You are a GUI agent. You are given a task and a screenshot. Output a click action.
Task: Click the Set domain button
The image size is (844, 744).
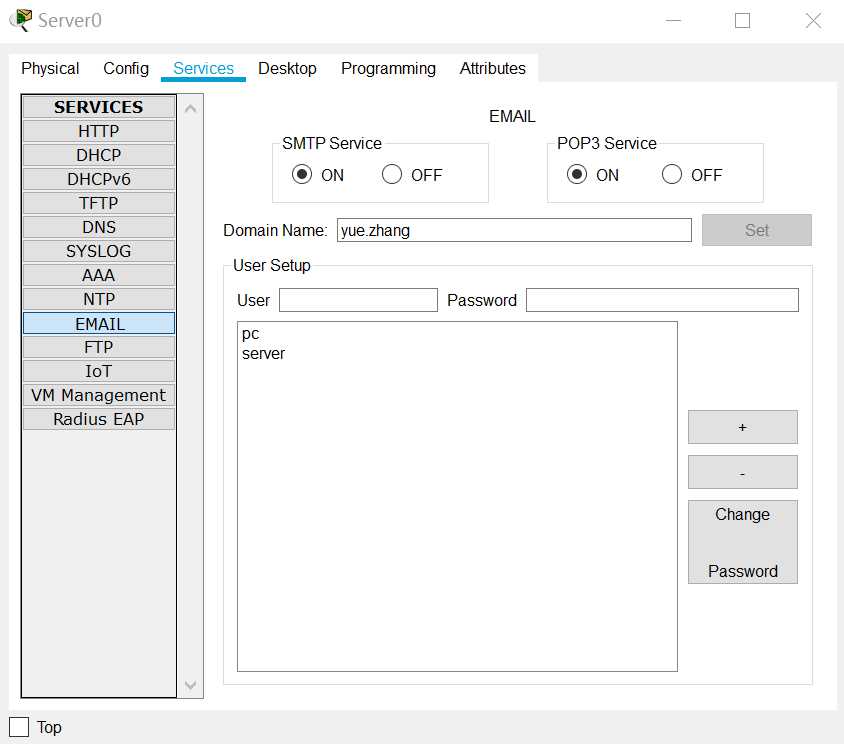756,230
